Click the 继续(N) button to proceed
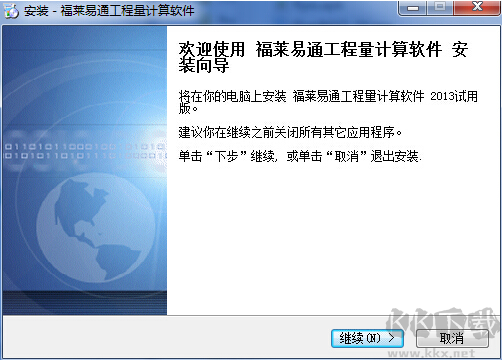 tap(367, 338)
